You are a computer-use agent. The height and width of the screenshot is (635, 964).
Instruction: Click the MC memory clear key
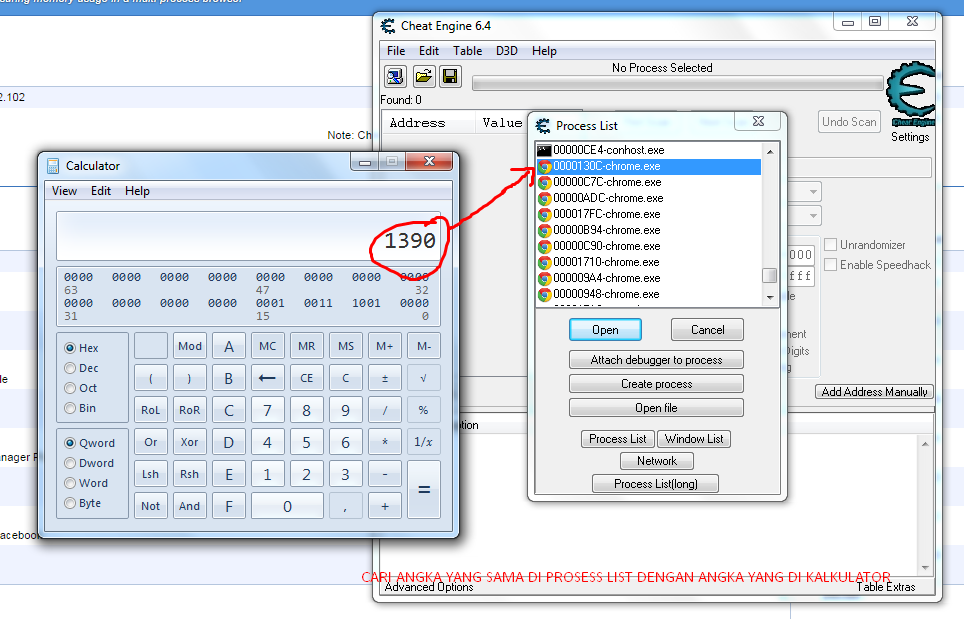coord(267,346)
